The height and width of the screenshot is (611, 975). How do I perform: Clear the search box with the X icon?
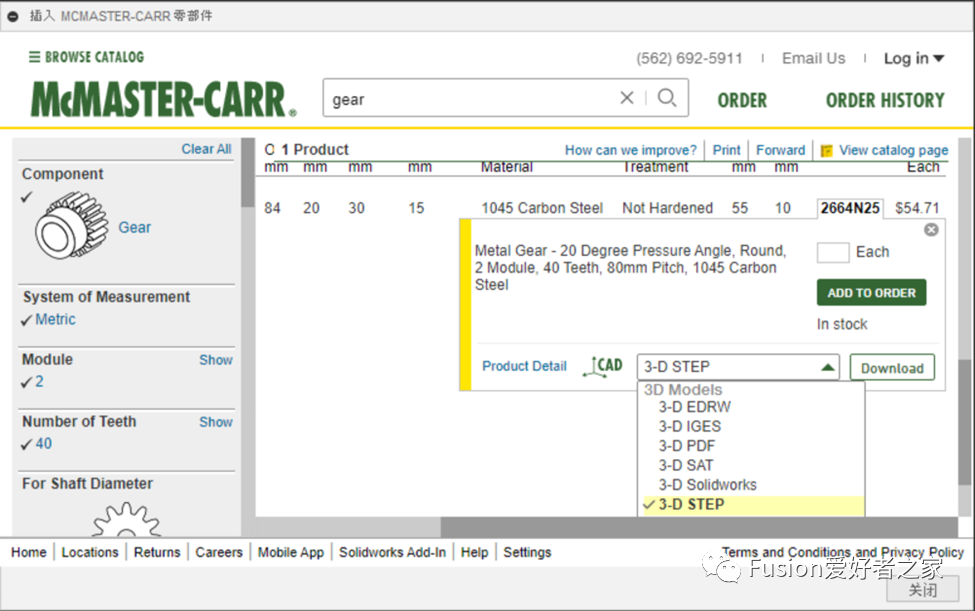pyautogui.click(x=627, y=98)
